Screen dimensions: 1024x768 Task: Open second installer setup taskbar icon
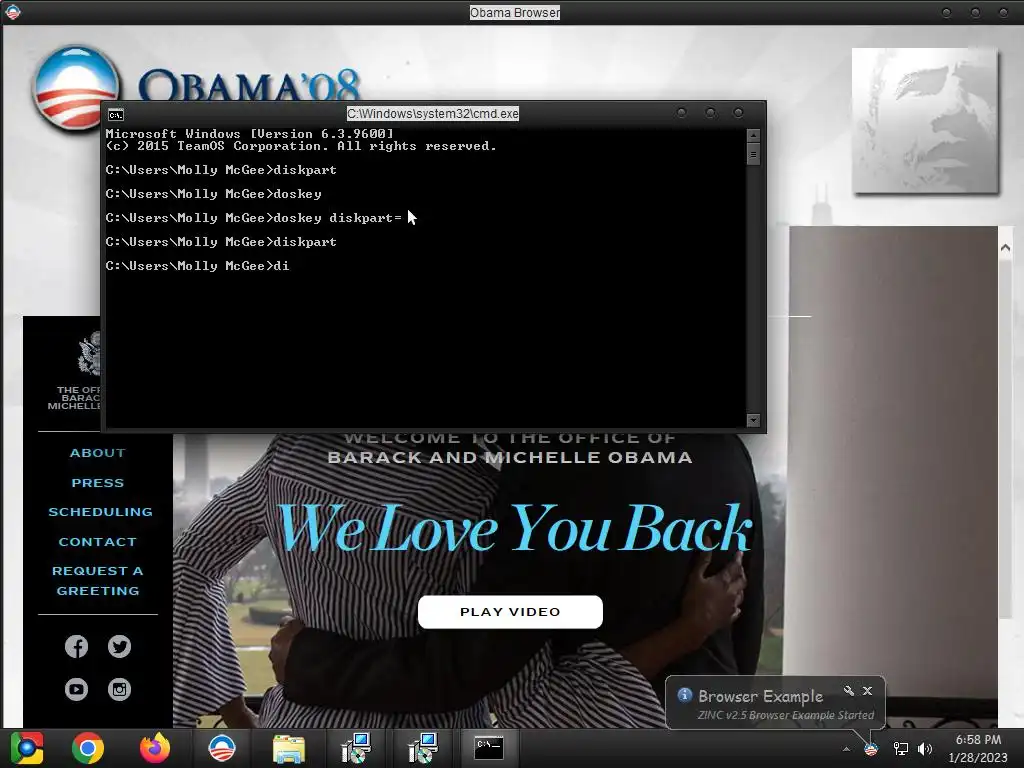click(423, 748)
